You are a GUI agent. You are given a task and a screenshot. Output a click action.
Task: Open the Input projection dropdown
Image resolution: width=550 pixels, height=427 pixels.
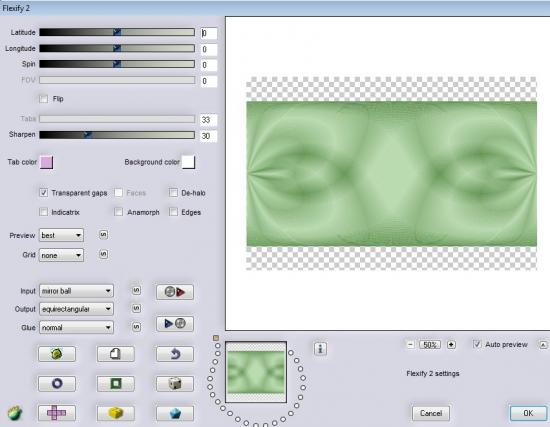point(76,291)
